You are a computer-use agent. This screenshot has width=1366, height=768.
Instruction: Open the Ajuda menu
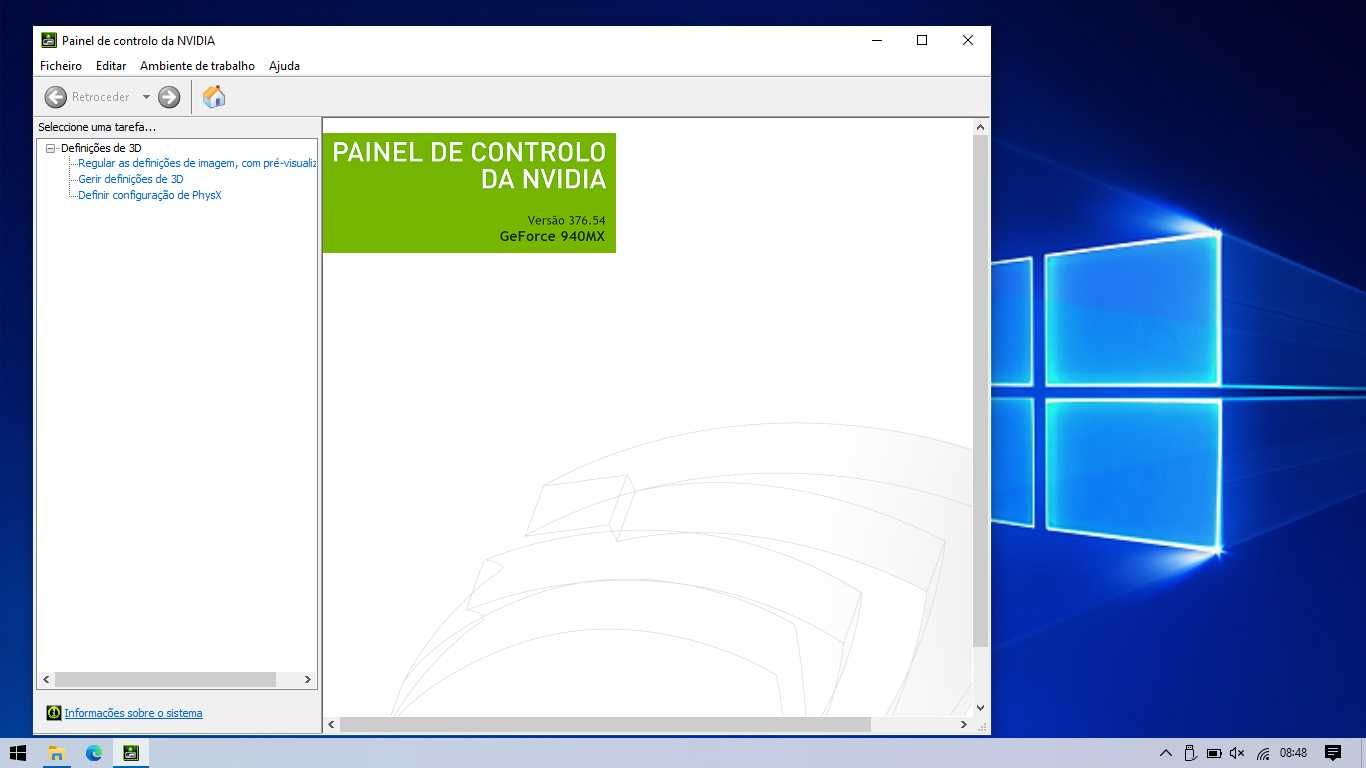pos(284,66)
